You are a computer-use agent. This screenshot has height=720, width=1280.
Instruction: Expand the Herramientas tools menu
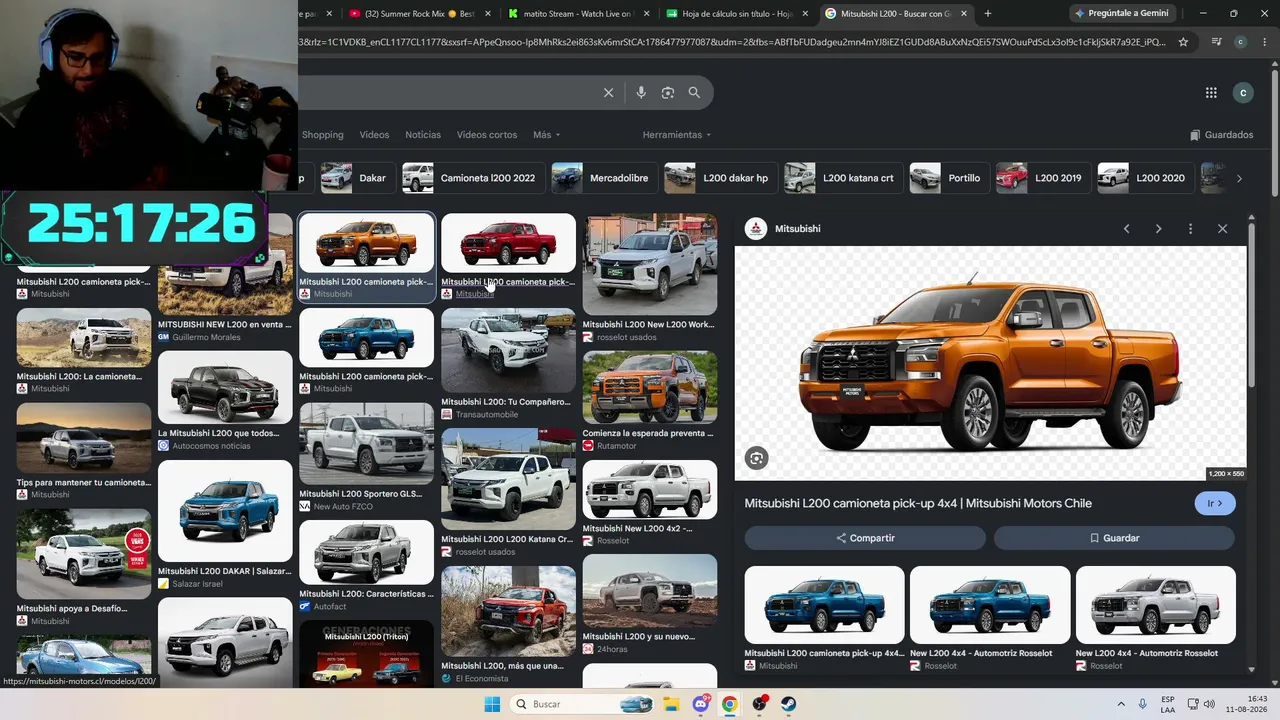tap(677, 135)
